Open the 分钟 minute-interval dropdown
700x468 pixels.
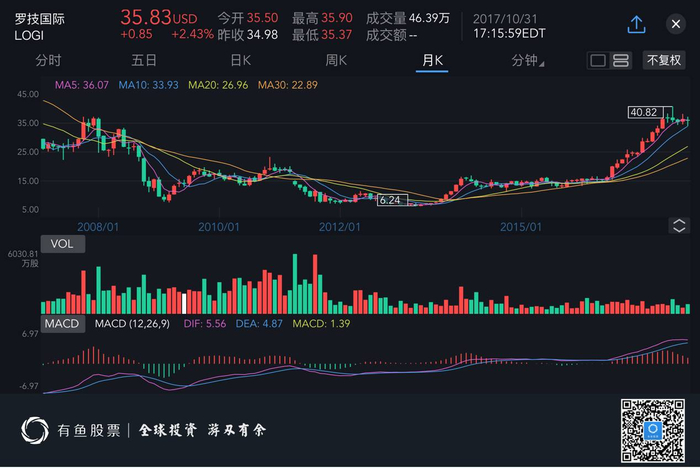(x=528, y=61)
